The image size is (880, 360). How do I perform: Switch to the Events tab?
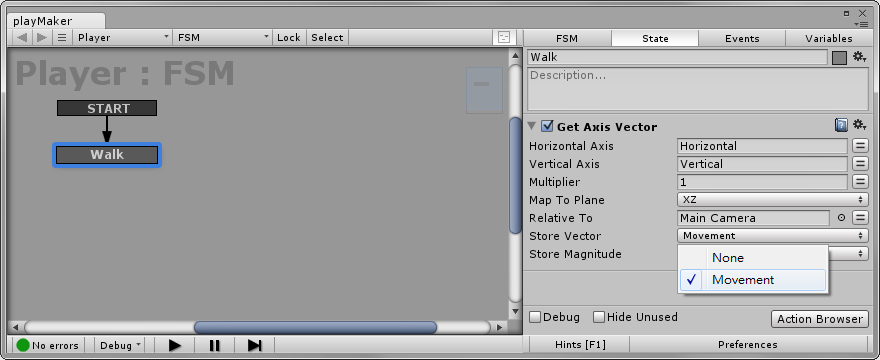point(742,38)
